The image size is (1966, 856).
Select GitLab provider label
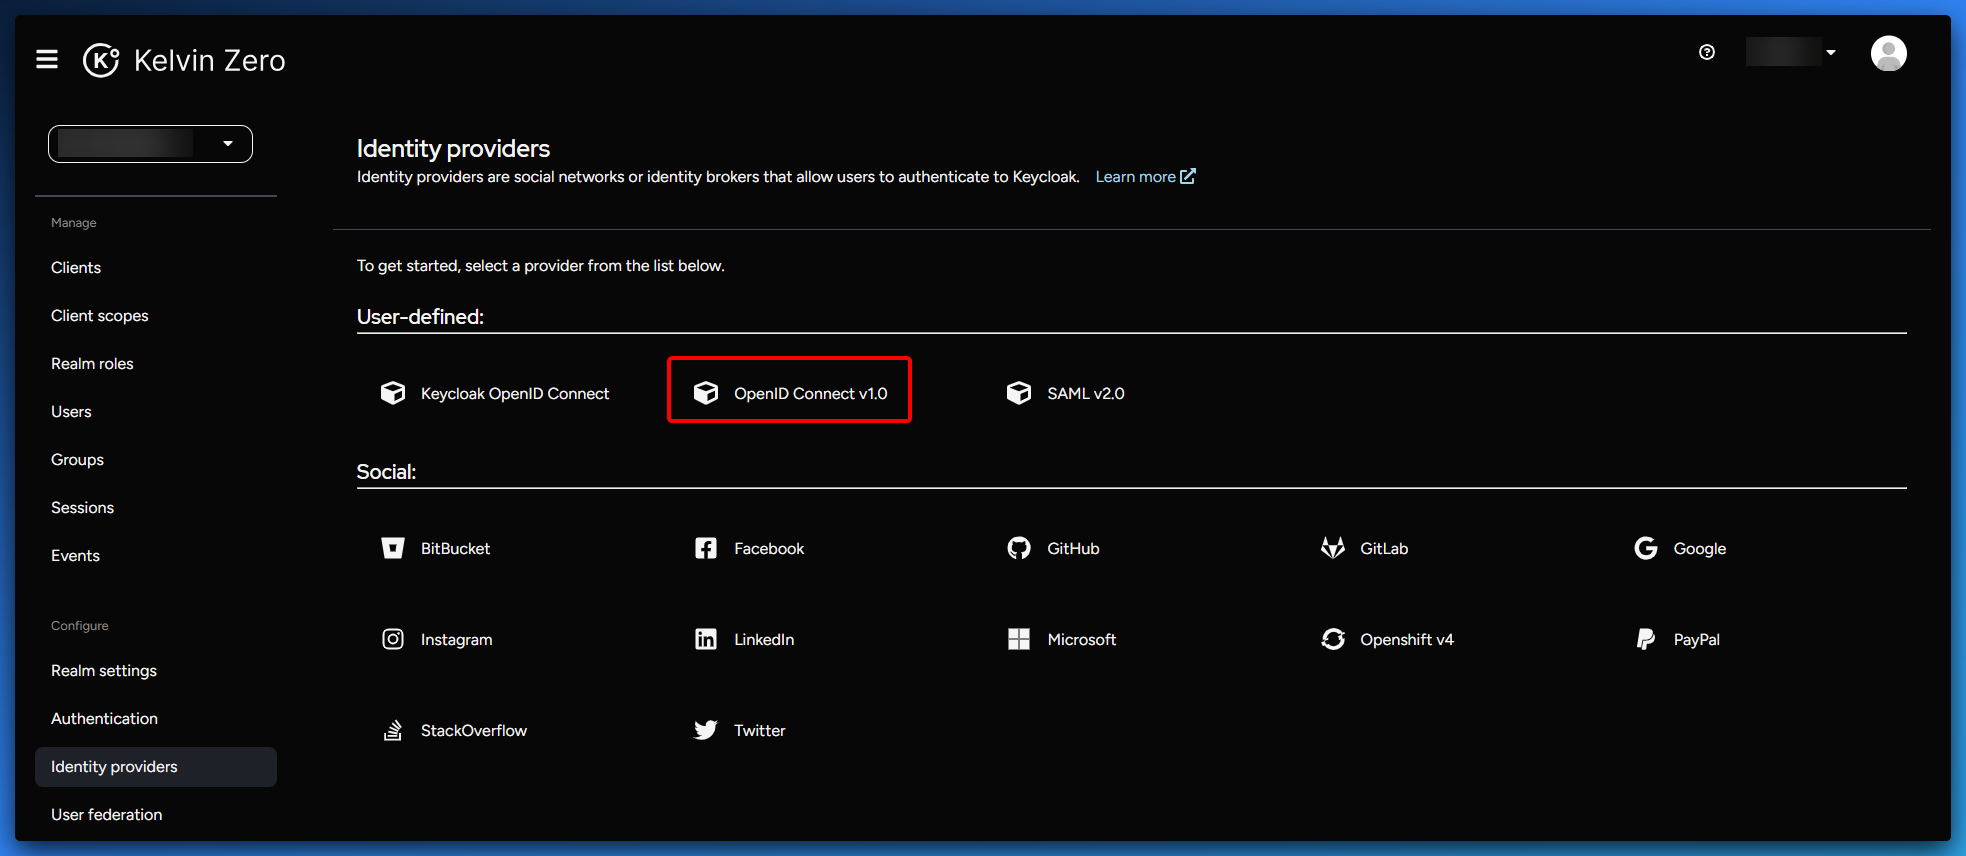click(1384, 549)
